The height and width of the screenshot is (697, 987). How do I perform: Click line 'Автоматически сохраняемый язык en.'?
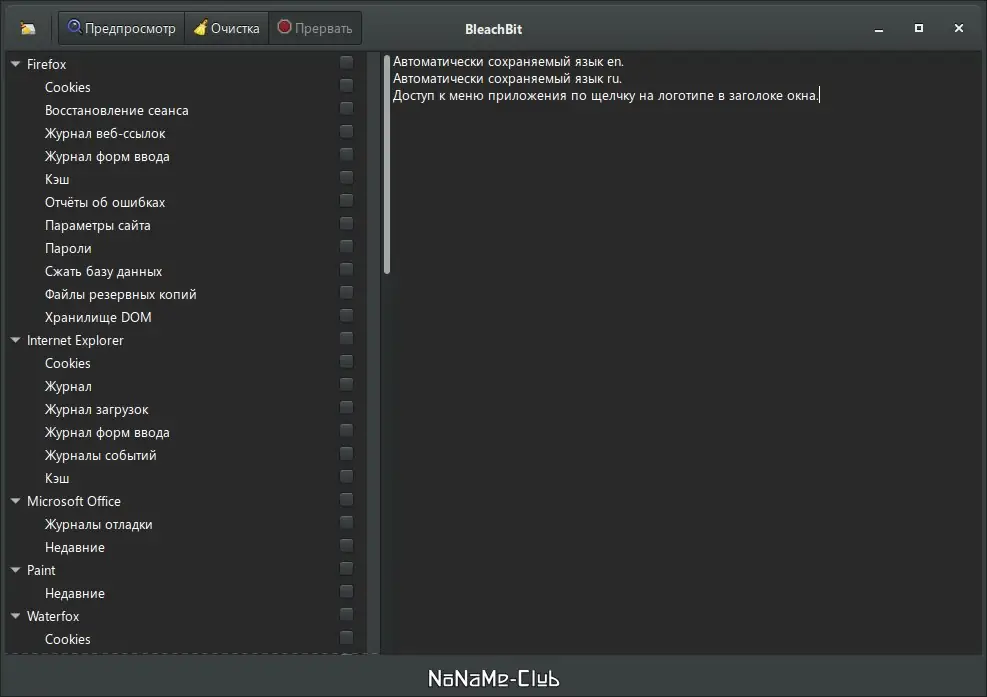[508, 62]
